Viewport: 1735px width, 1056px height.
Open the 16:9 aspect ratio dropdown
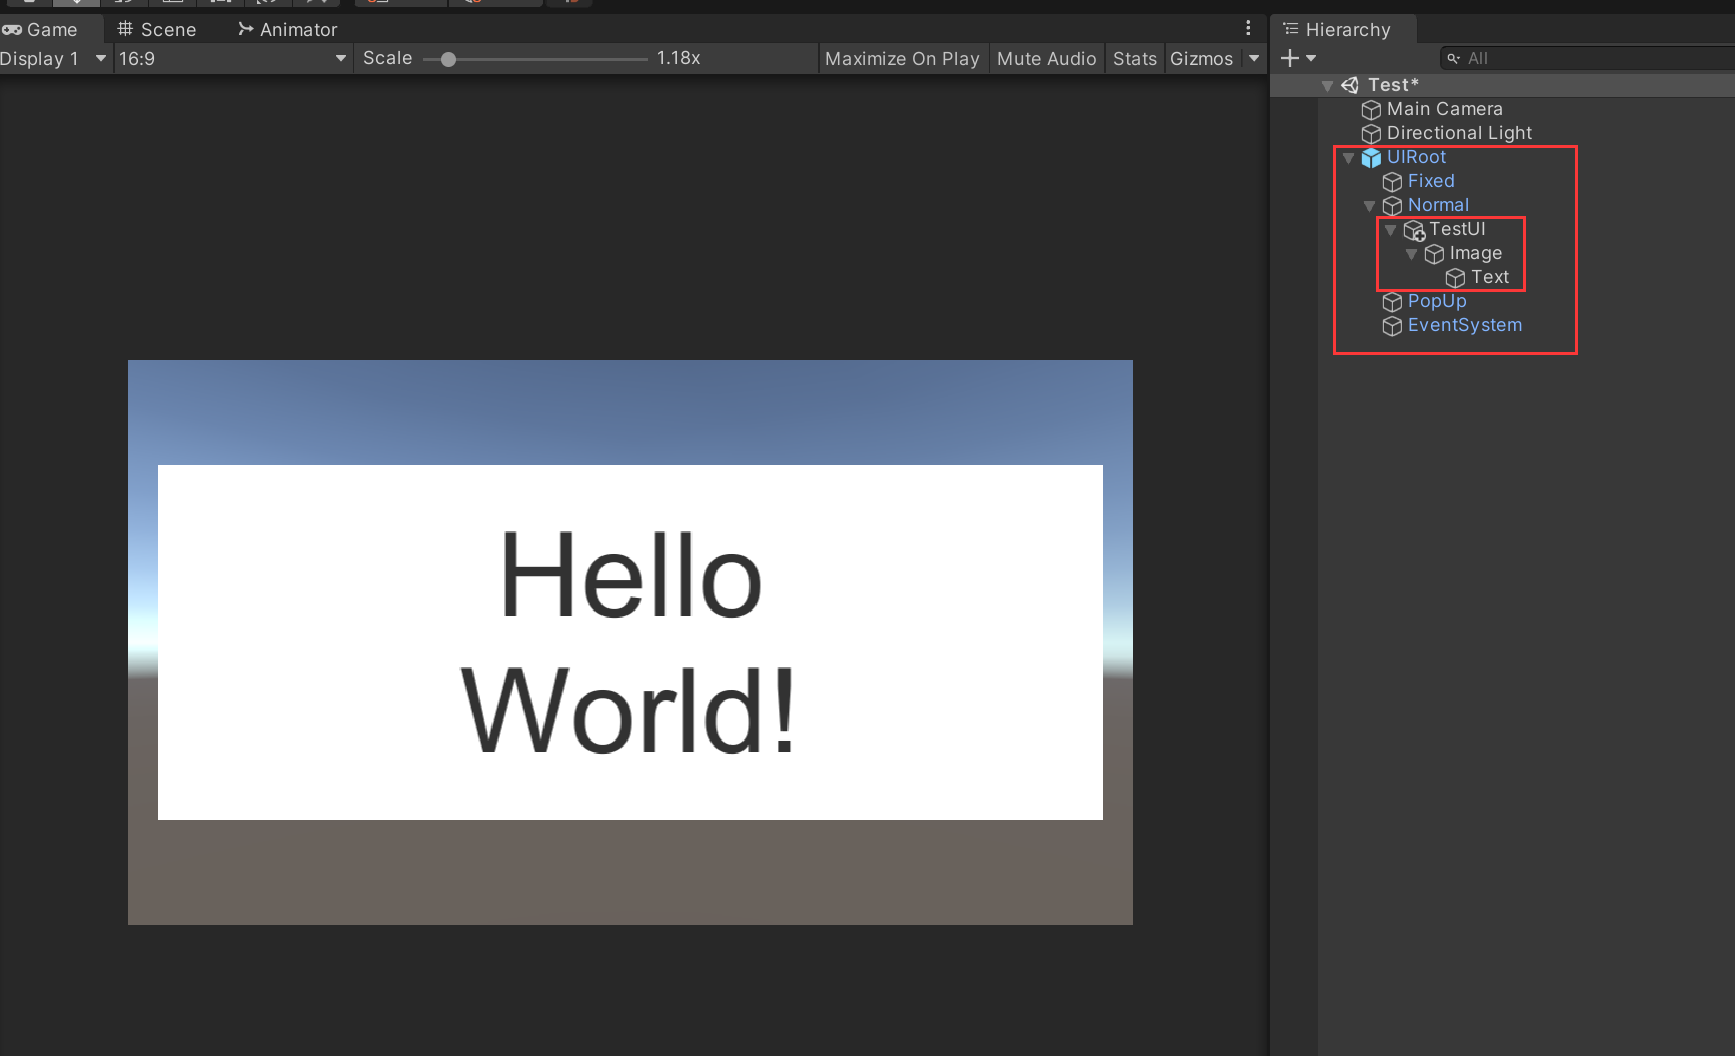click(x=232, y=59)
